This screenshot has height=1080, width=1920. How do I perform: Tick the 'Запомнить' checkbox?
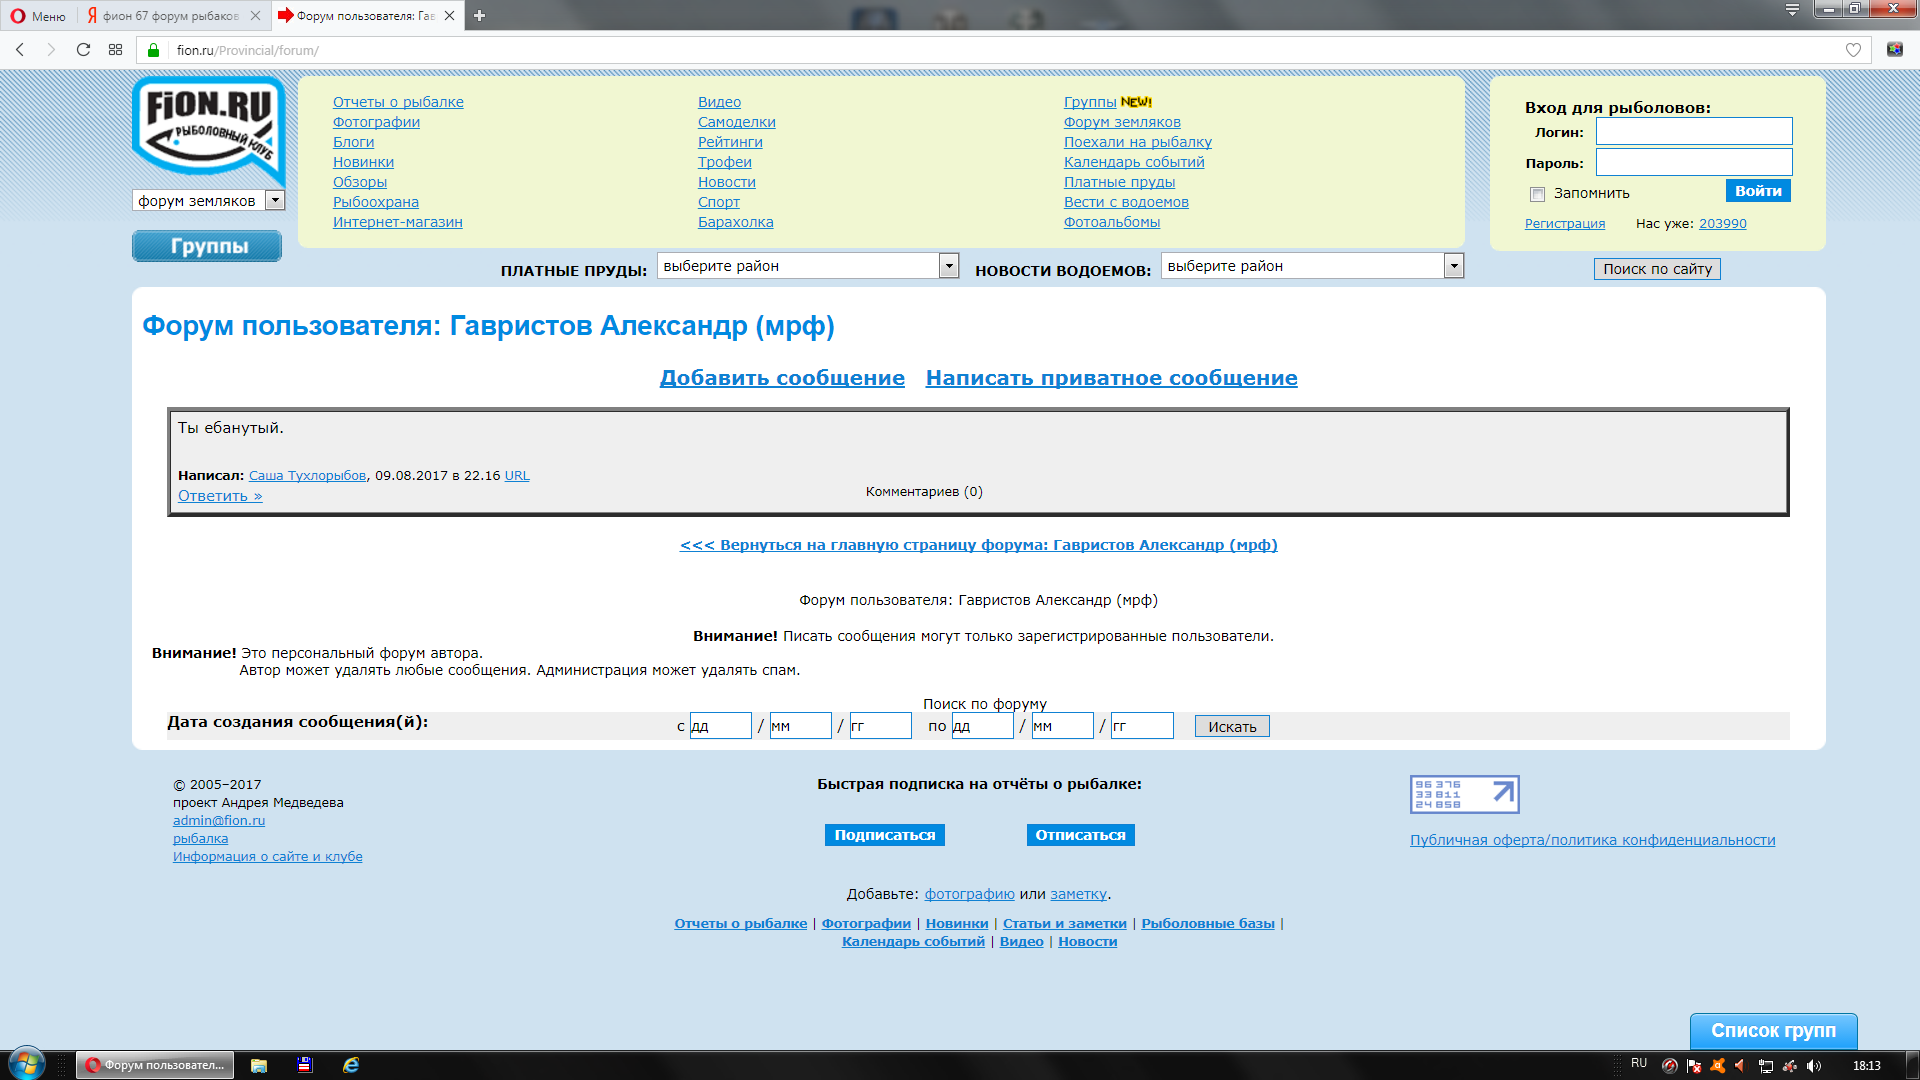point(1537,194)
